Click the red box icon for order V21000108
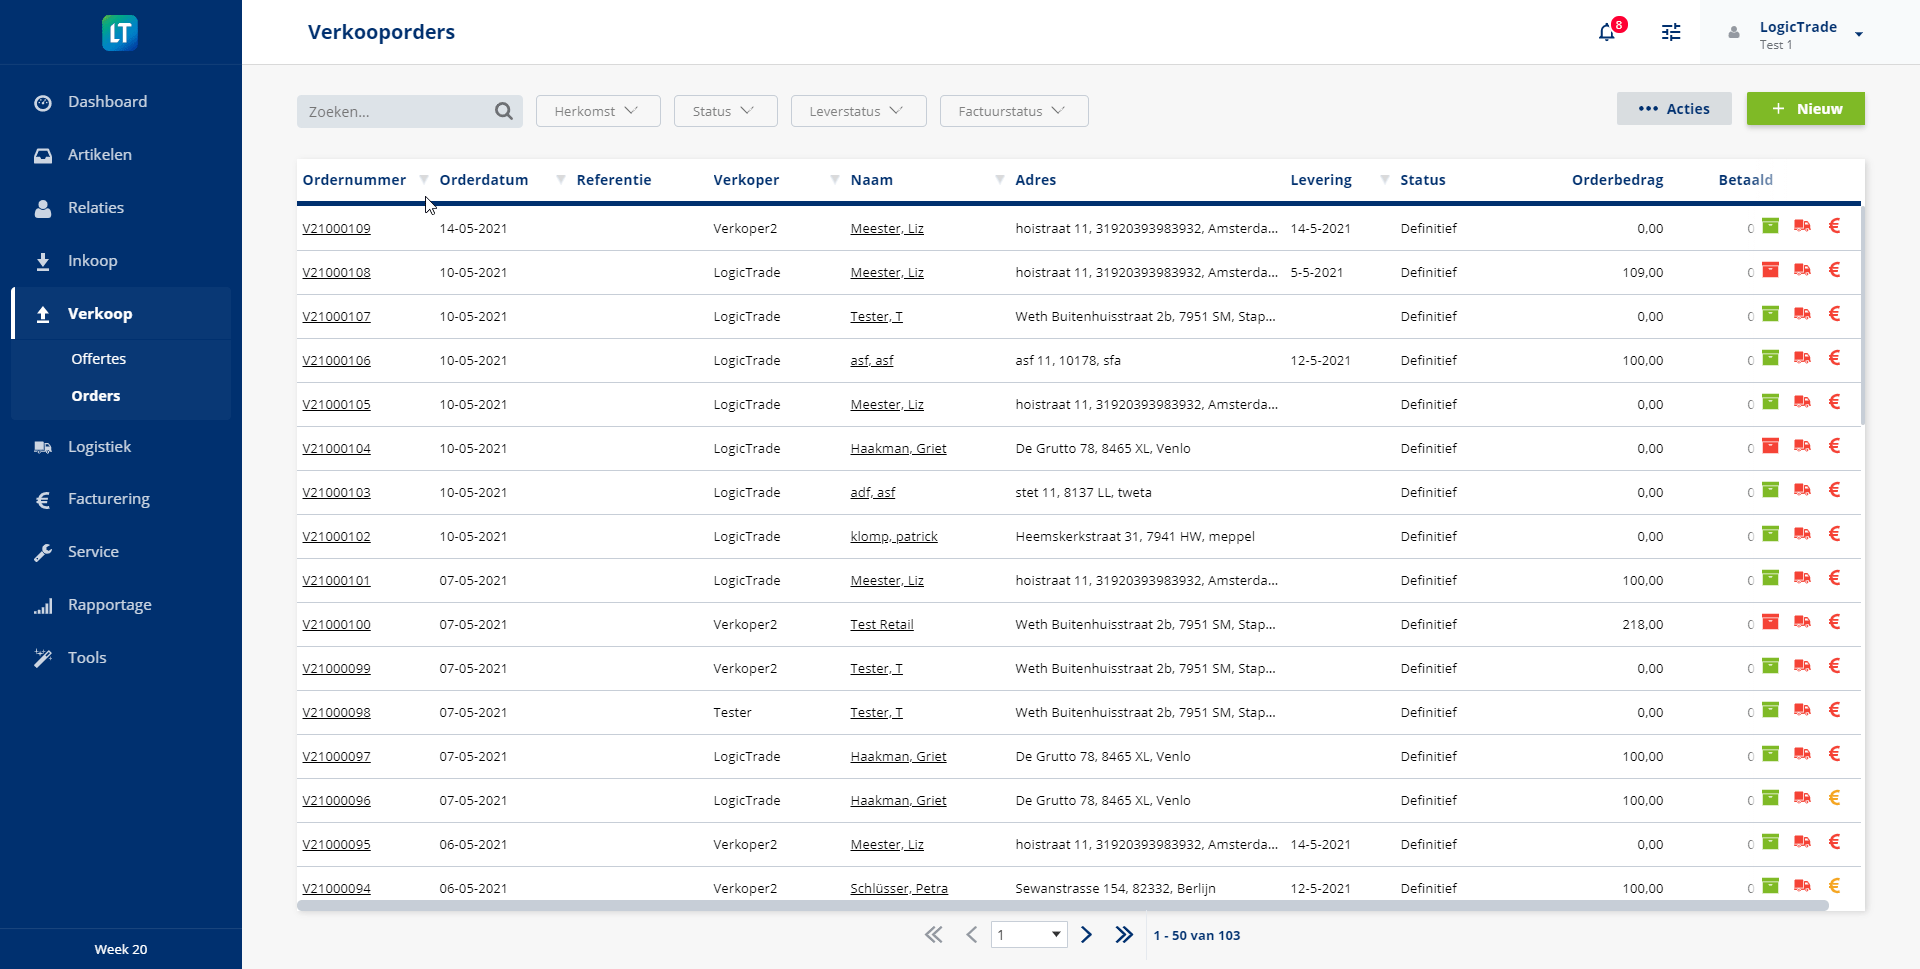Screen dimensions: 1920x969 (x=1770, y=270)
